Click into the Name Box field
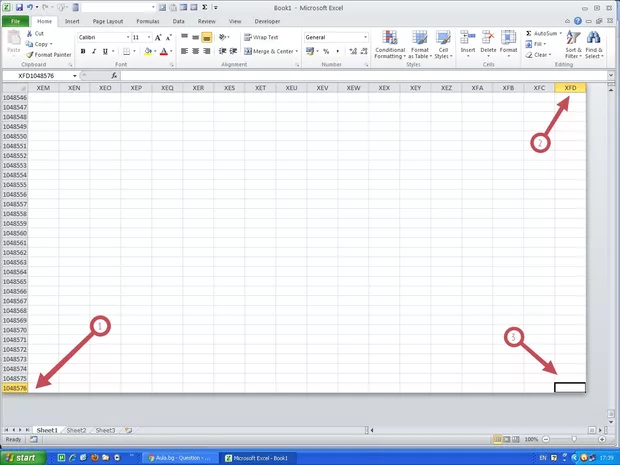 [36, 76]
